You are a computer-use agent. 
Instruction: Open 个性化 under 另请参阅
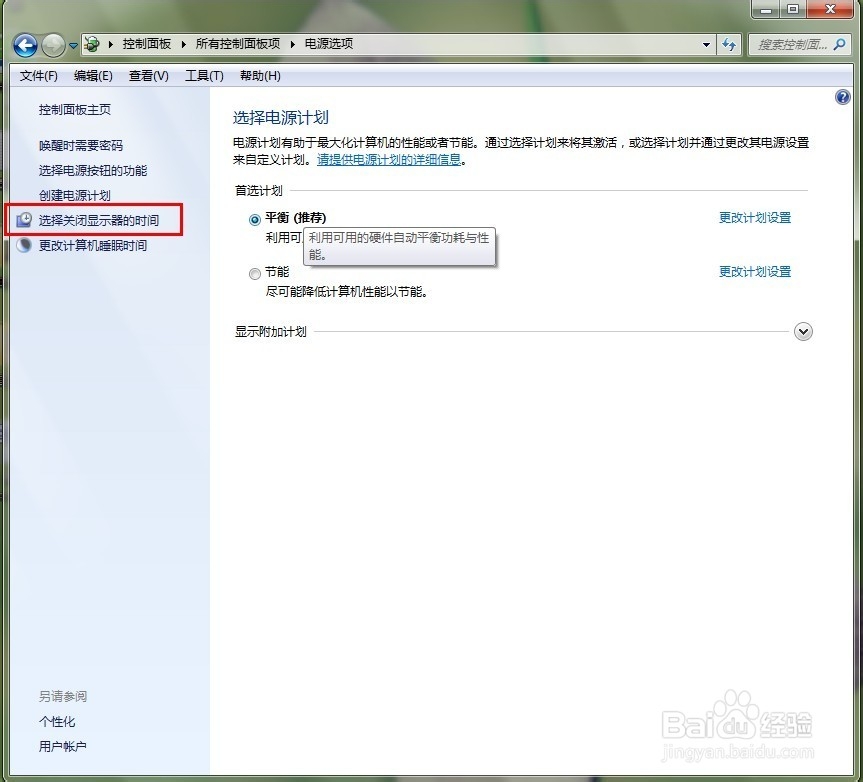(x=57, y=721)
